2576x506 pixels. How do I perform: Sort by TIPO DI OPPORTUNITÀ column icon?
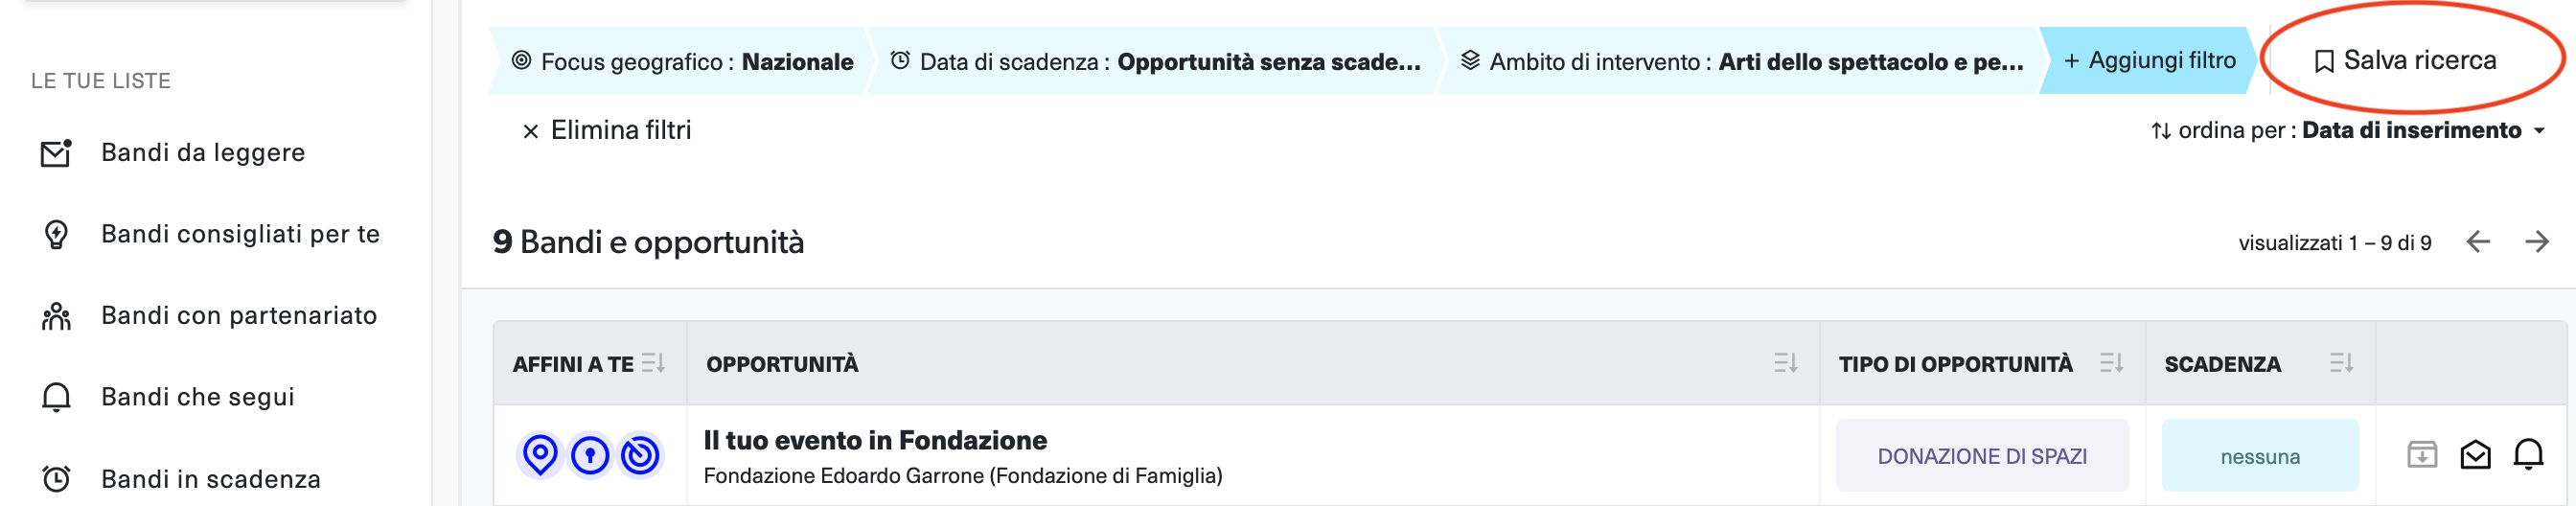click(2112, 363)
